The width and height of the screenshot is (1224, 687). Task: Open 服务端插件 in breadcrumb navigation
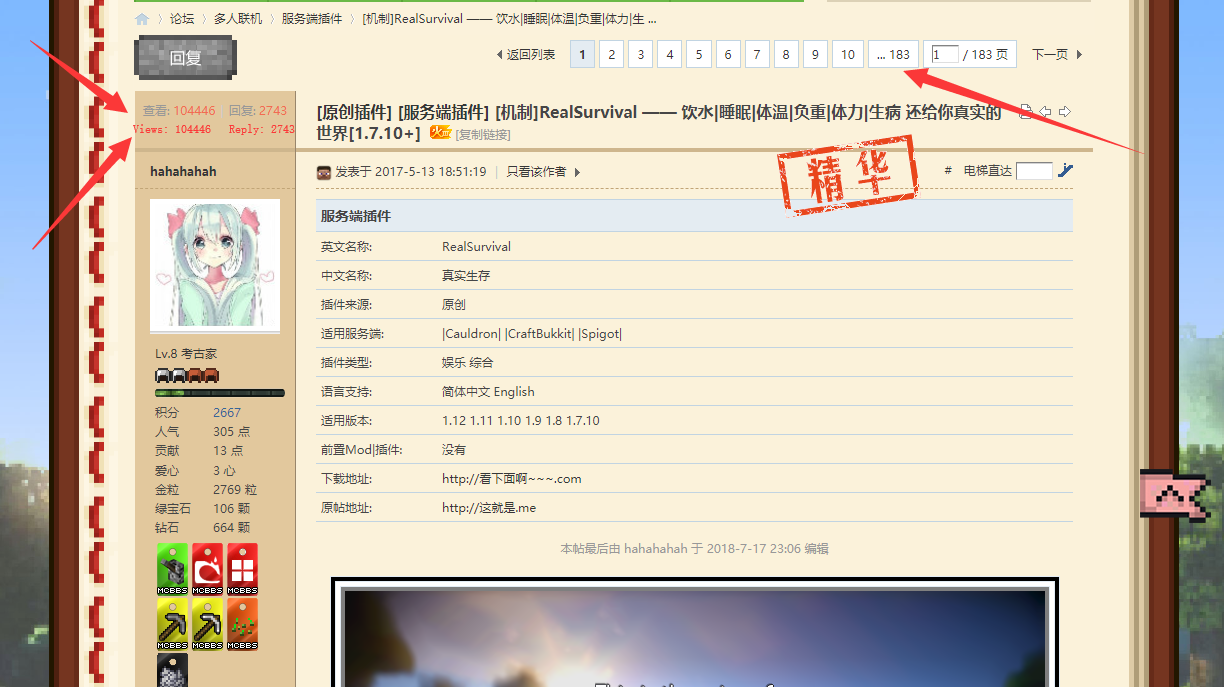coord(311,19)
